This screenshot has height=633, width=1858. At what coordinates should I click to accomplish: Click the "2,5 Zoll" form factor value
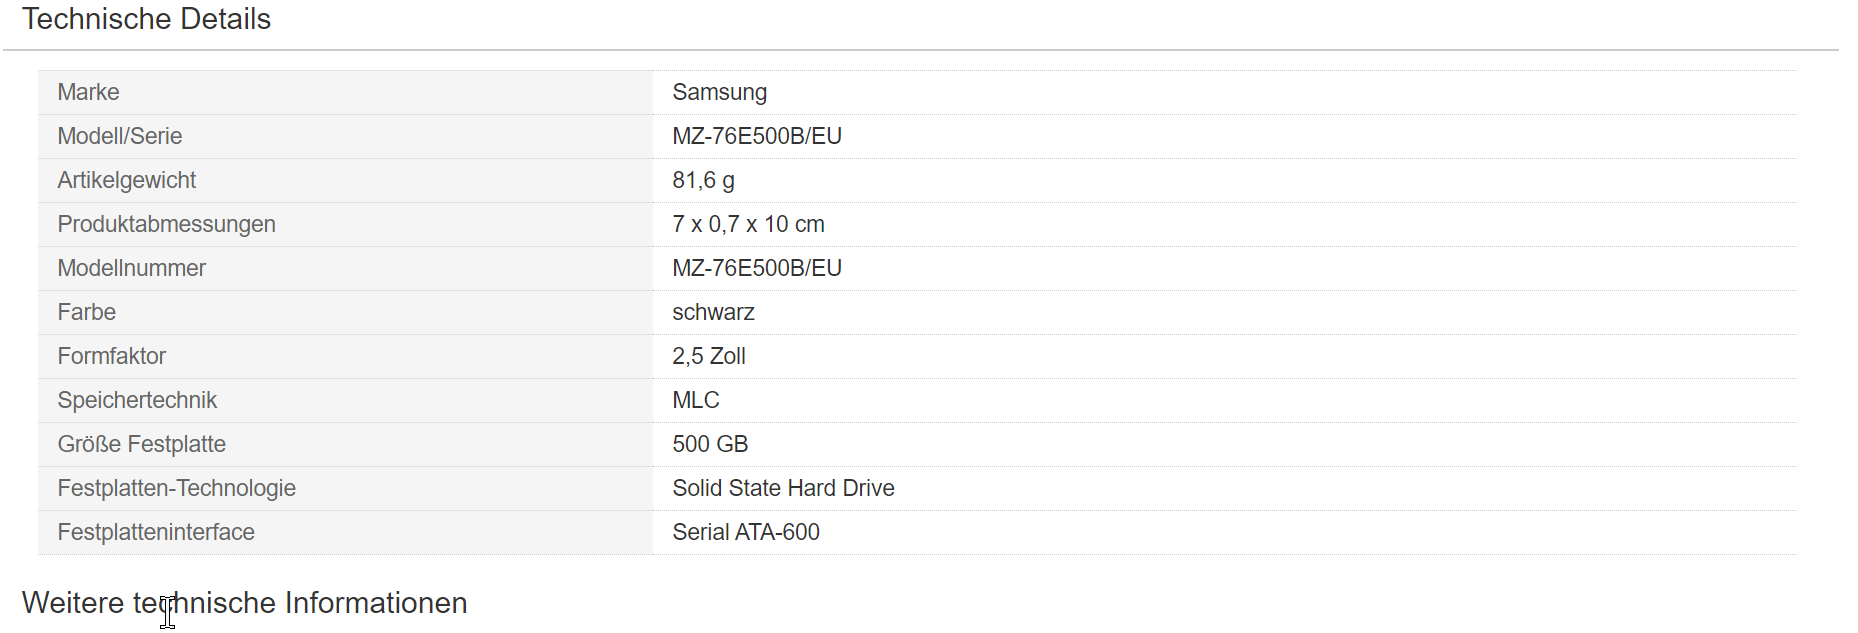pos(709,356)
